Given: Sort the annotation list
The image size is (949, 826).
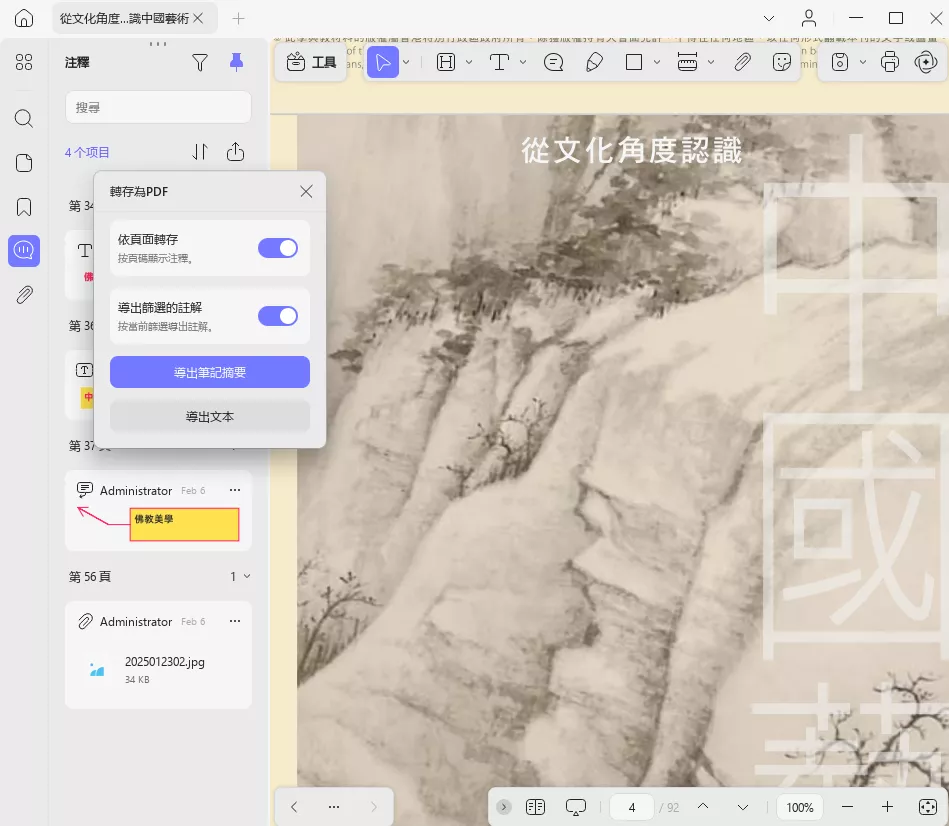Looking at the screenshot, I should point(200,152).
